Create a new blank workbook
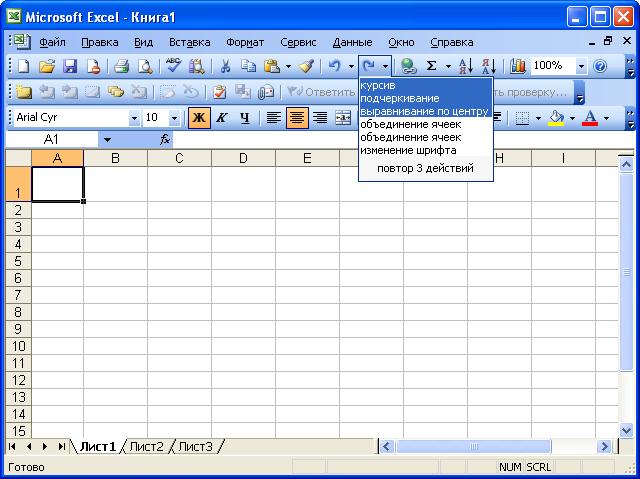Screen dimensions: 640x479 point(24,66)
